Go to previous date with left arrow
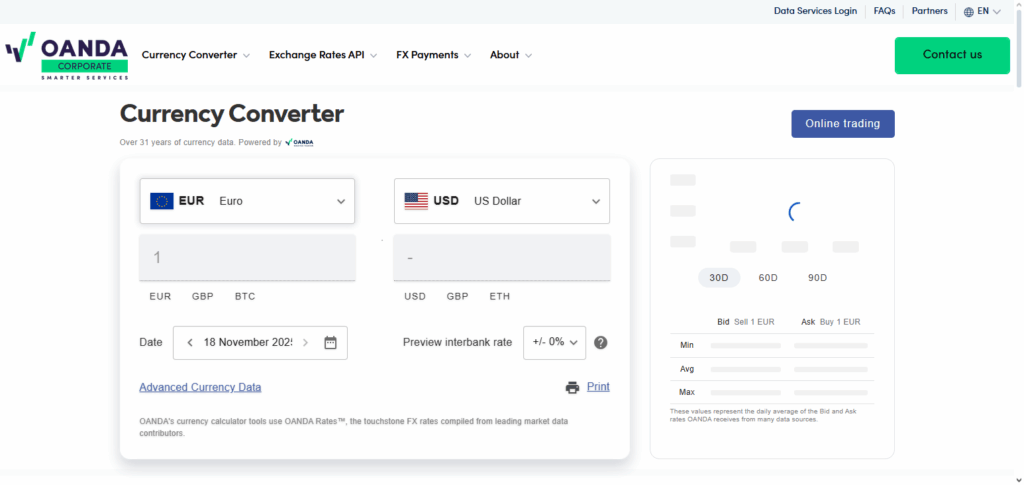1024x485 pixels. click(x=189, y=342)
